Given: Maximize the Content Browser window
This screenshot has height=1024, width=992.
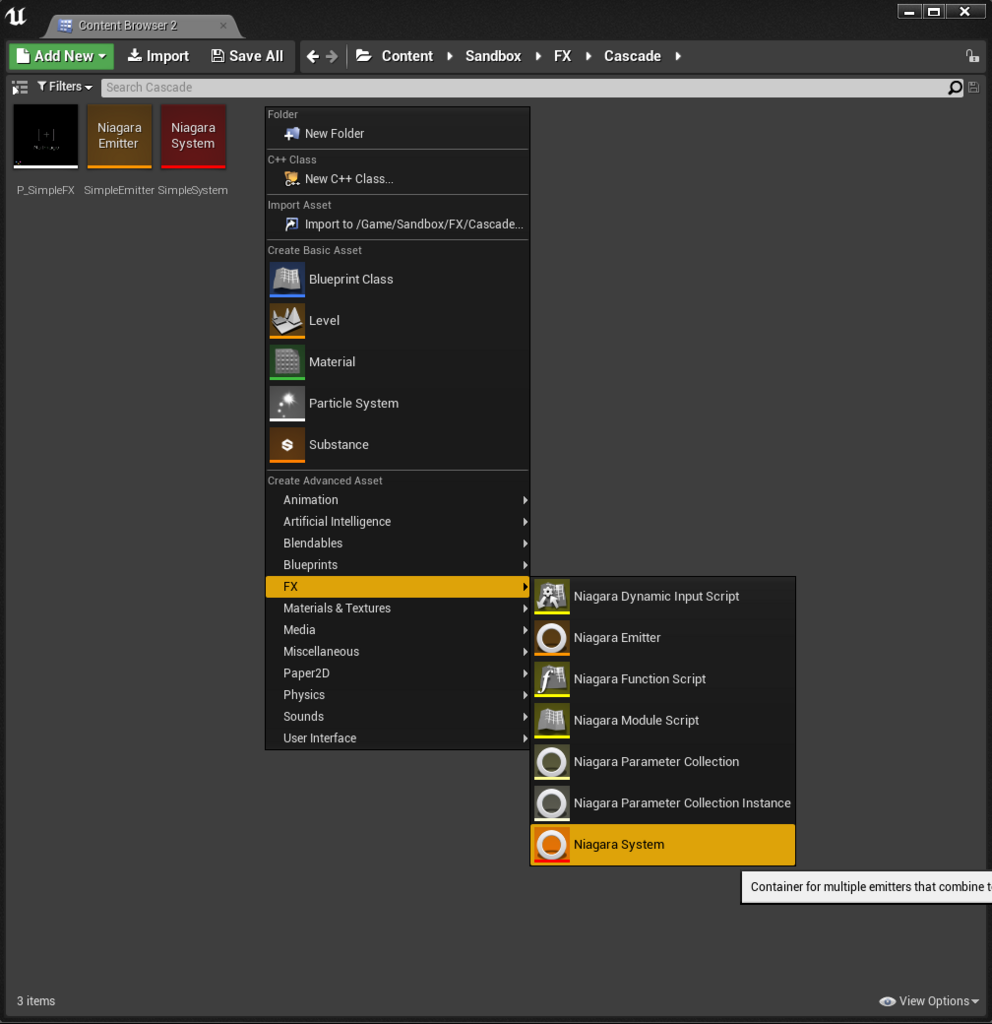Looking at the screenshot, I should (x=935, y=12).
